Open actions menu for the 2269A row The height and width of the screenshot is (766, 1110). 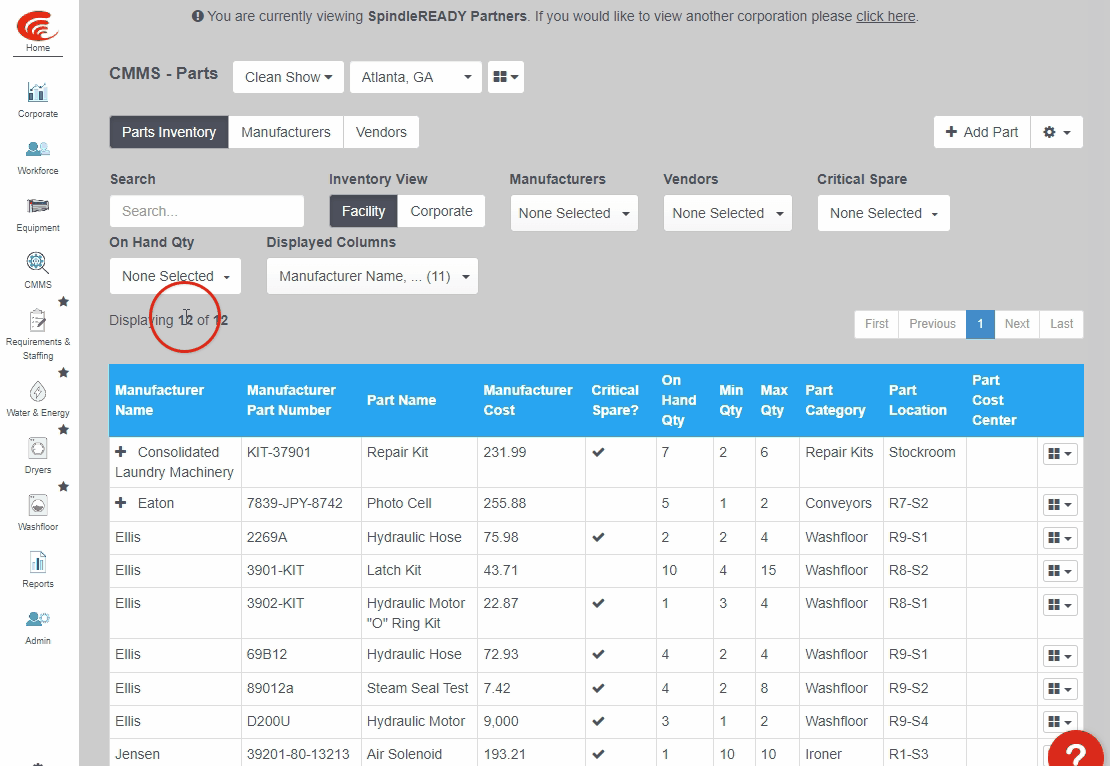[x=1060, y=538]
